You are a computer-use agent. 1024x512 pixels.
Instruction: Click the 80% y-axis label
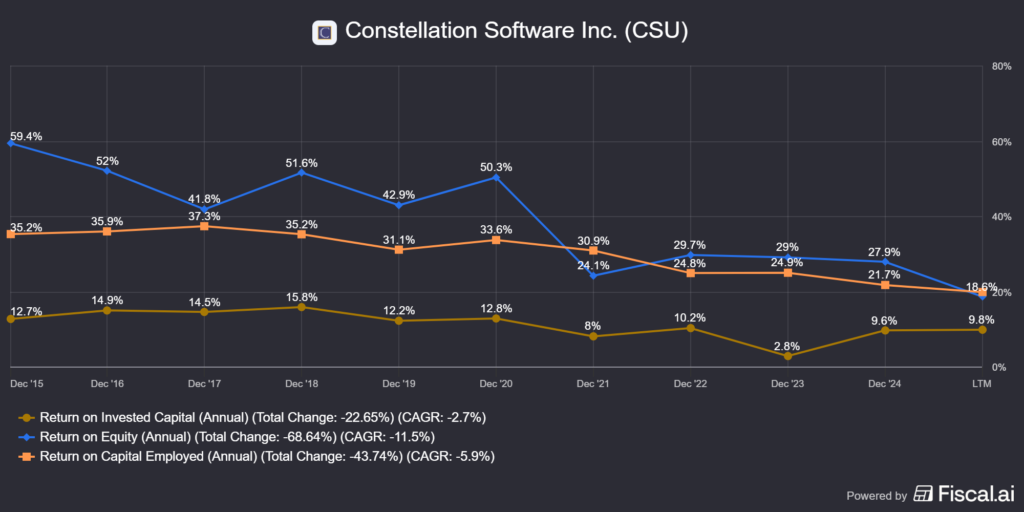click(999, 66)
